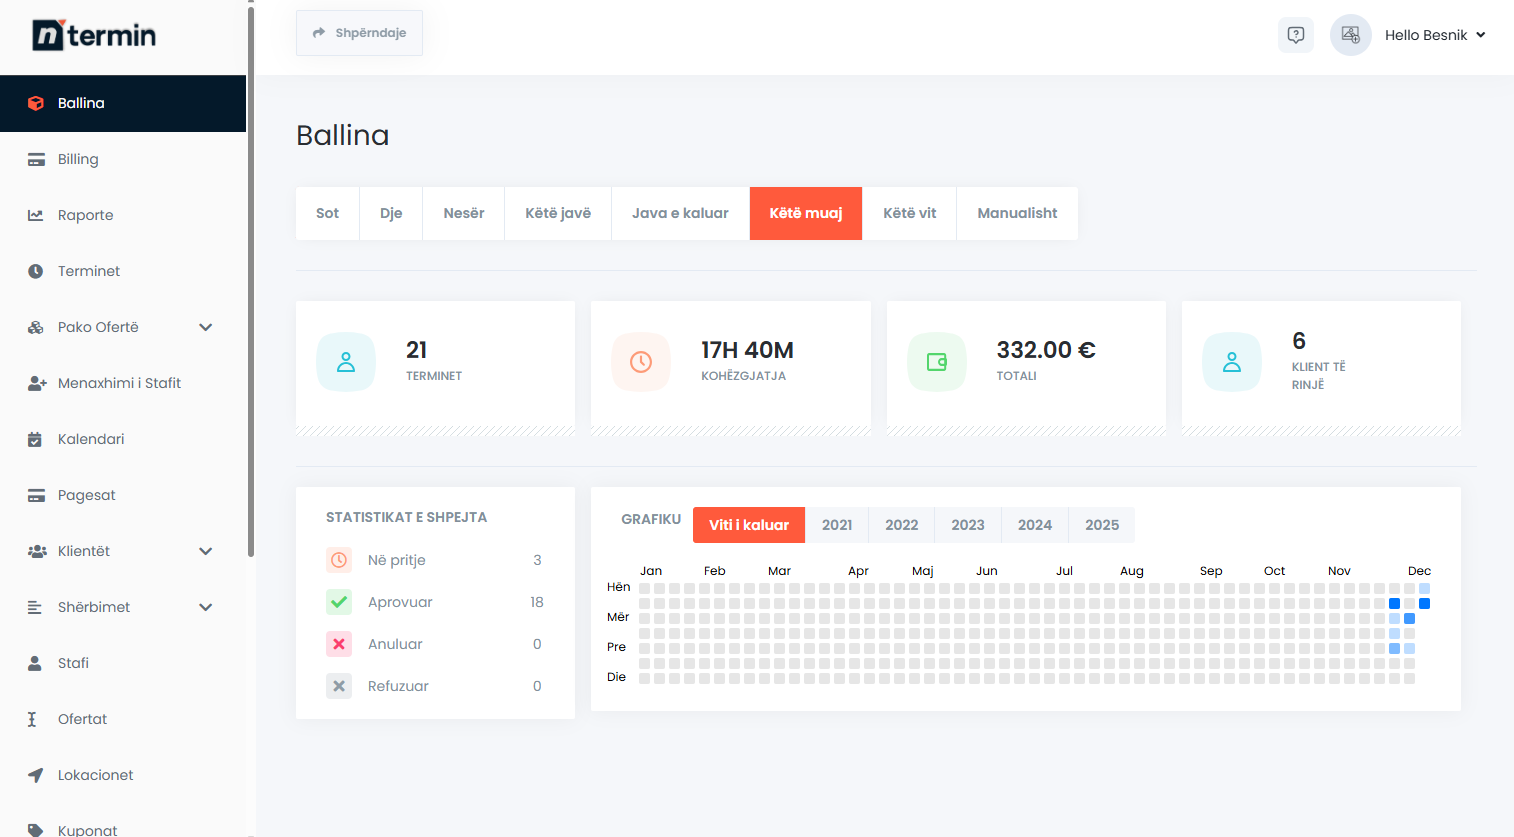1514x837 pixels.
Task: Select the Kalendari calendar icon
Action: click(x=36, y=439)
